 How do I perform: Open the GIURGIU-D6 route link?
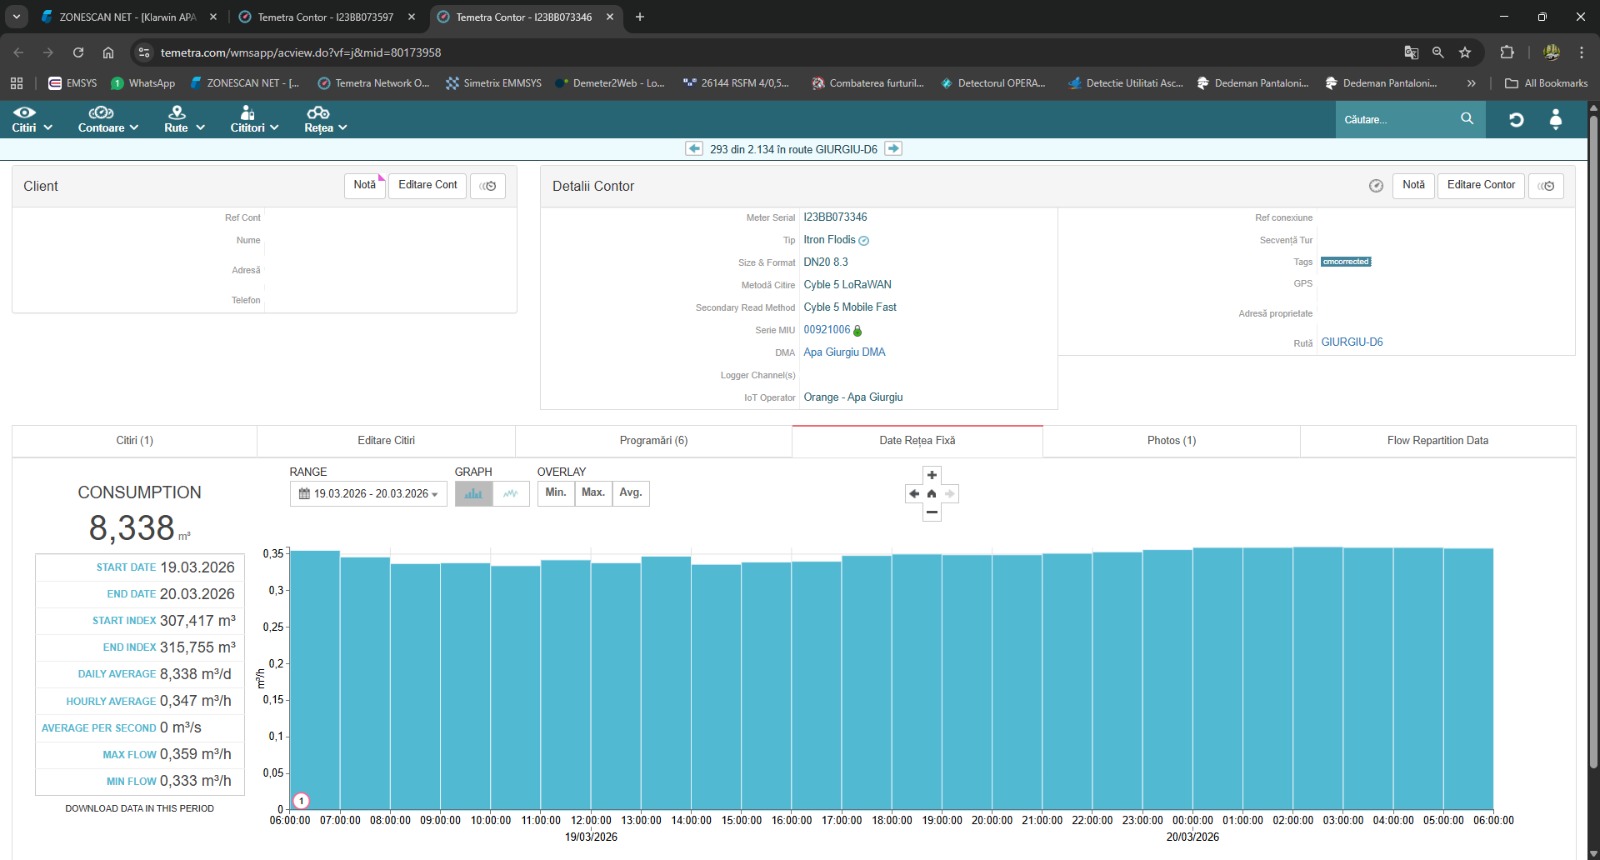pos(1351,342)
